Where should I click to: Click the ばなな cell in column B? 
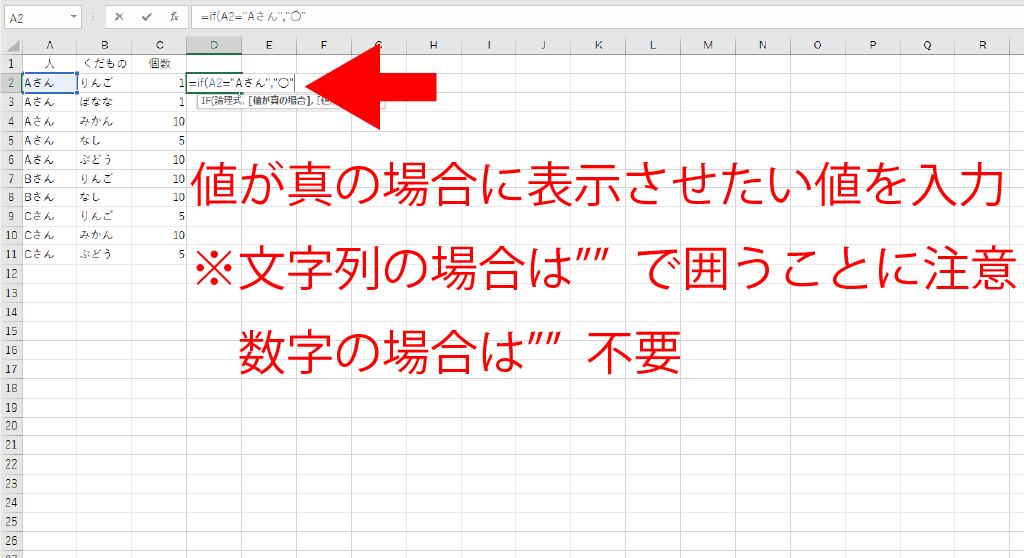[104, 102]
